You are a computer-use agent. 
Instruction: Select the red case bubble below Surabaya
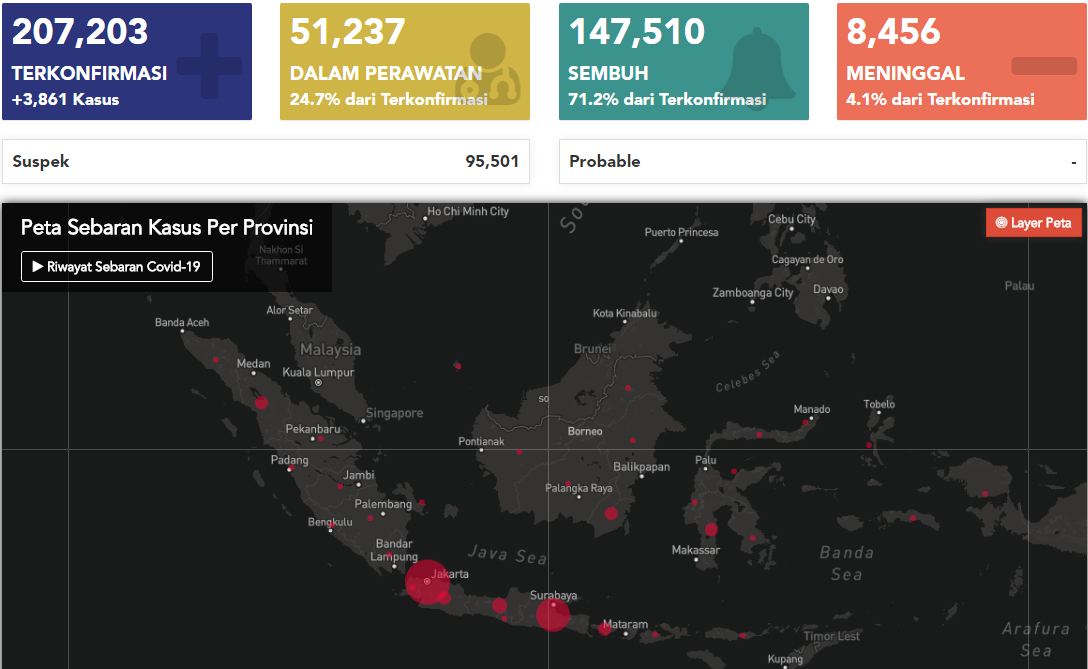pyautogui.click(x=552, y=614)
